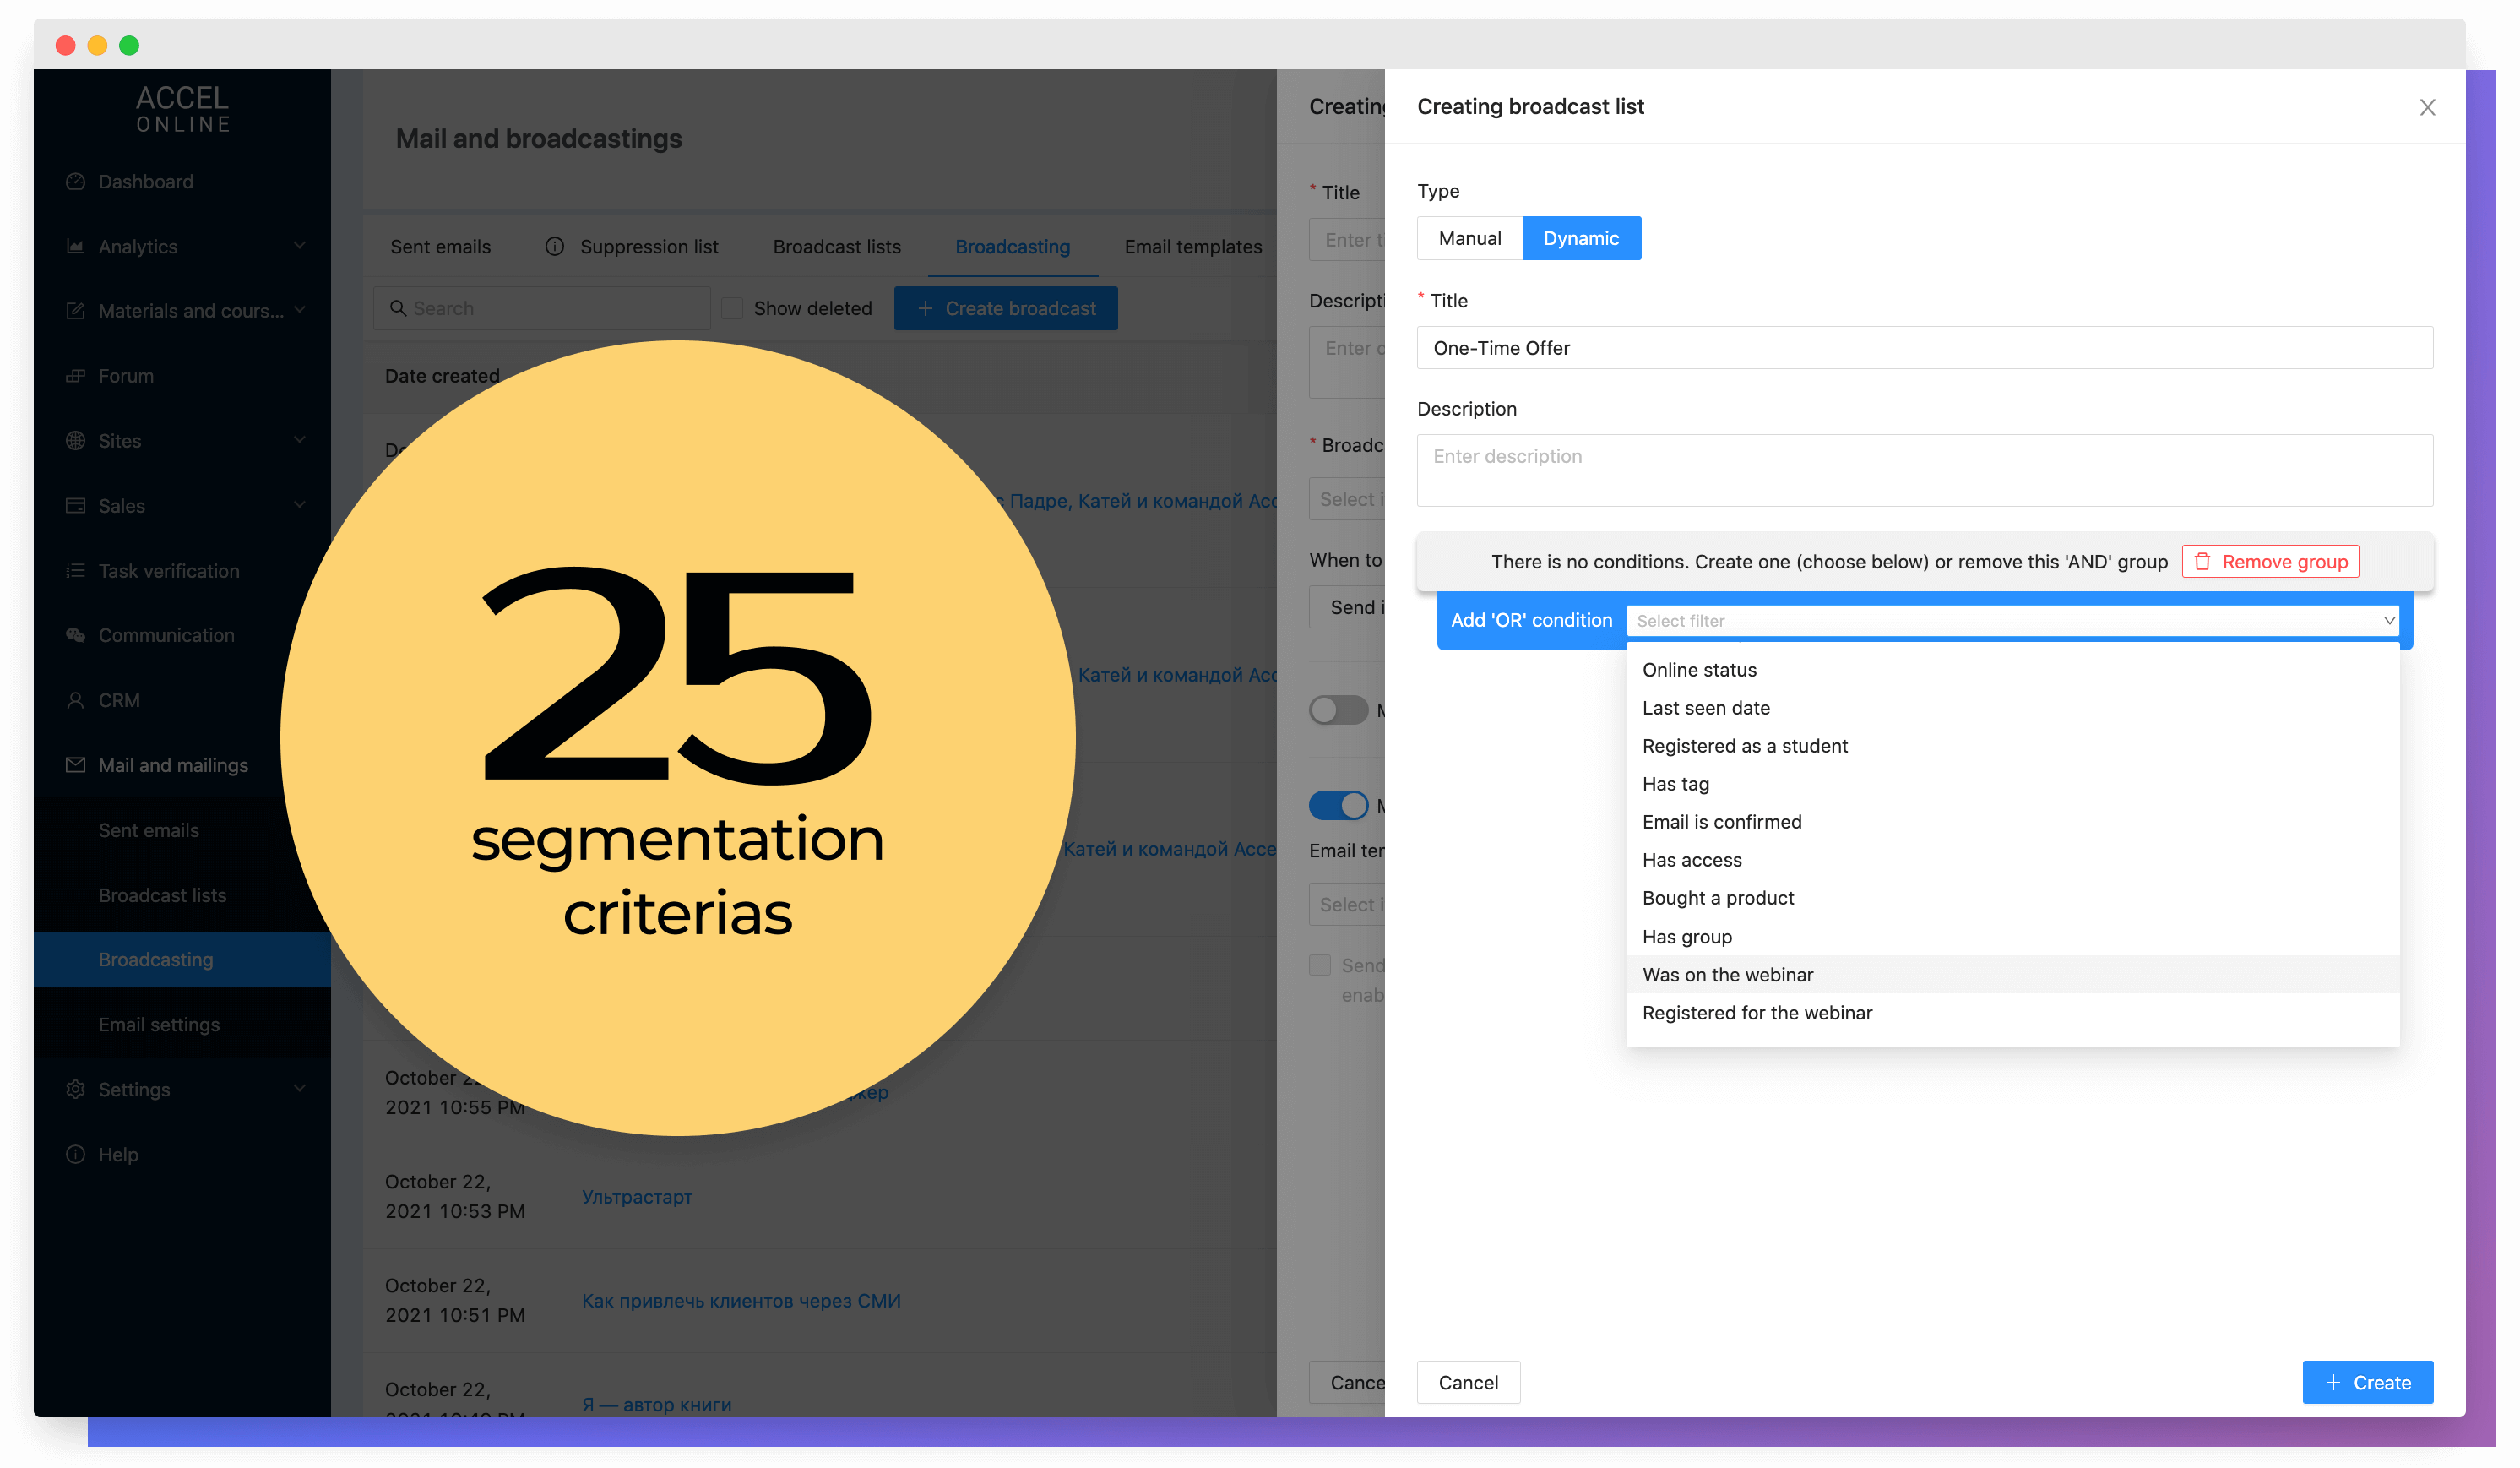This screenshot has width=2520, height=1468.
Task: Select the Dynamic type option
Action: click(1581, 238)
